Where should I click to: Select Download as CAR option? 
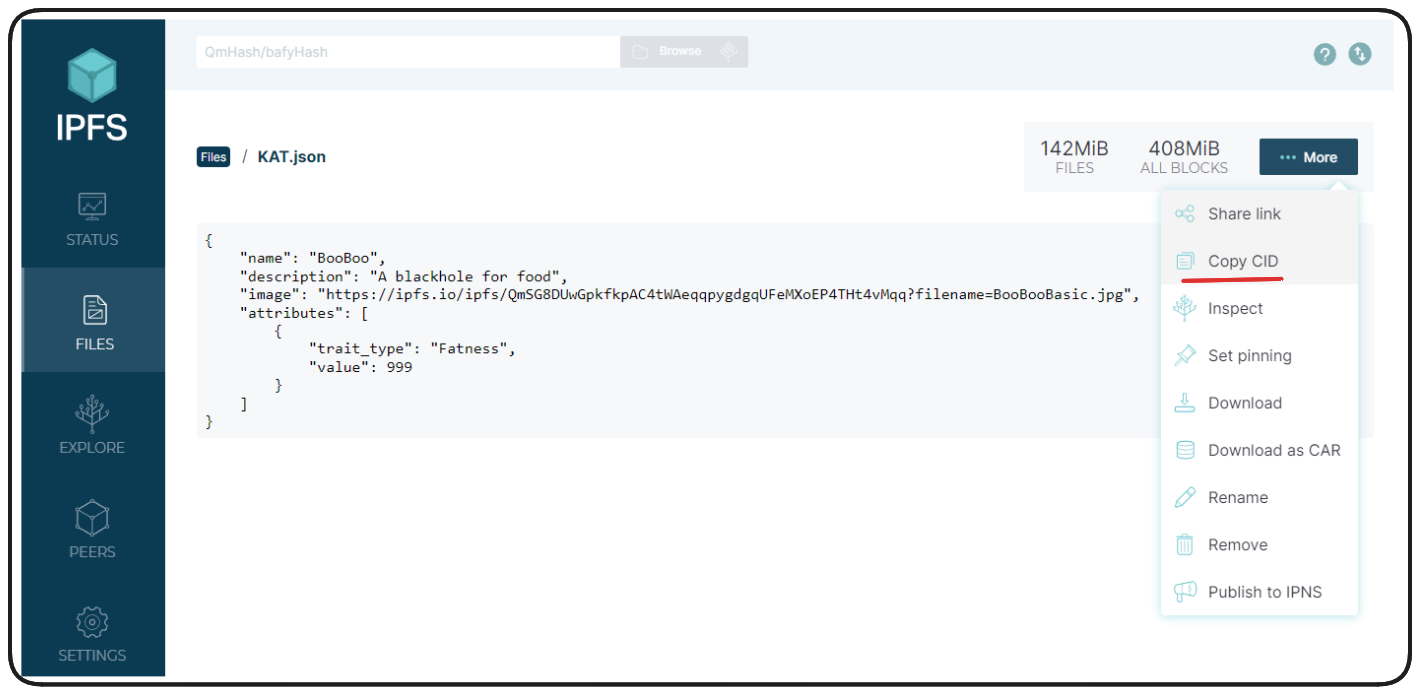pos(1273,450)
